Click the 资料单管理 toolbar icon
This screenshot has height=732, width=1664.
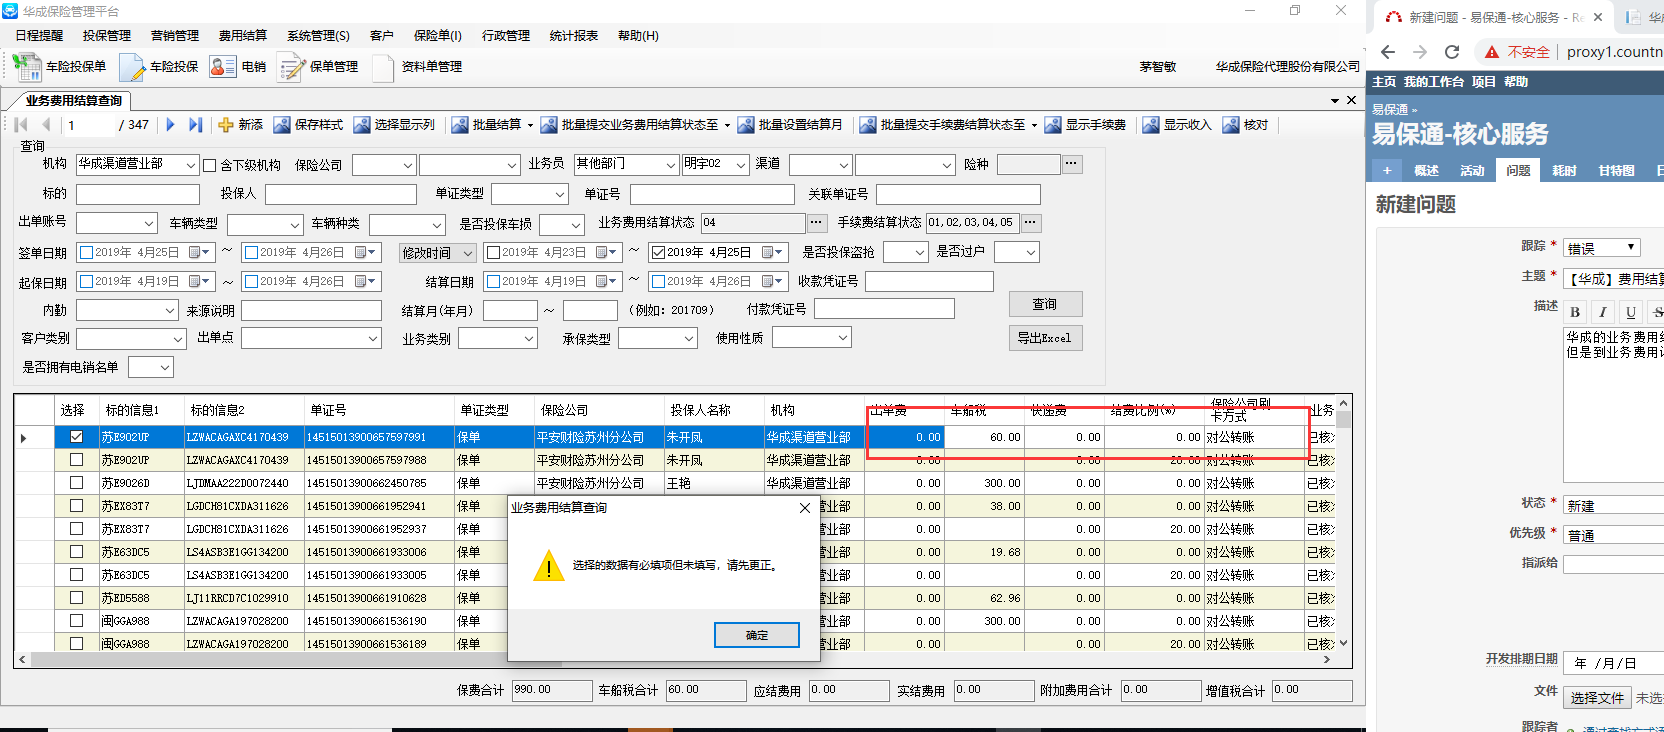(384, 67)
